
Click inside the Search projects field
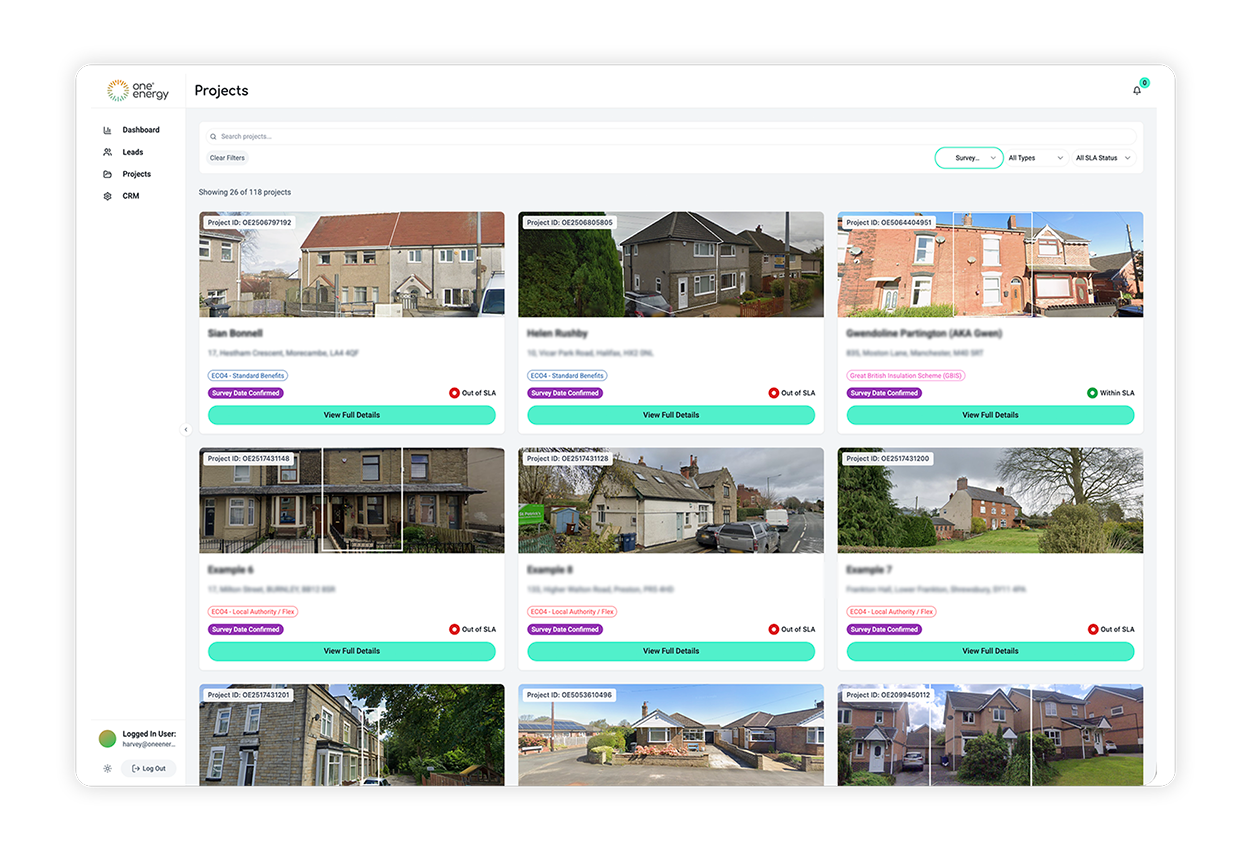coord(670,136)
